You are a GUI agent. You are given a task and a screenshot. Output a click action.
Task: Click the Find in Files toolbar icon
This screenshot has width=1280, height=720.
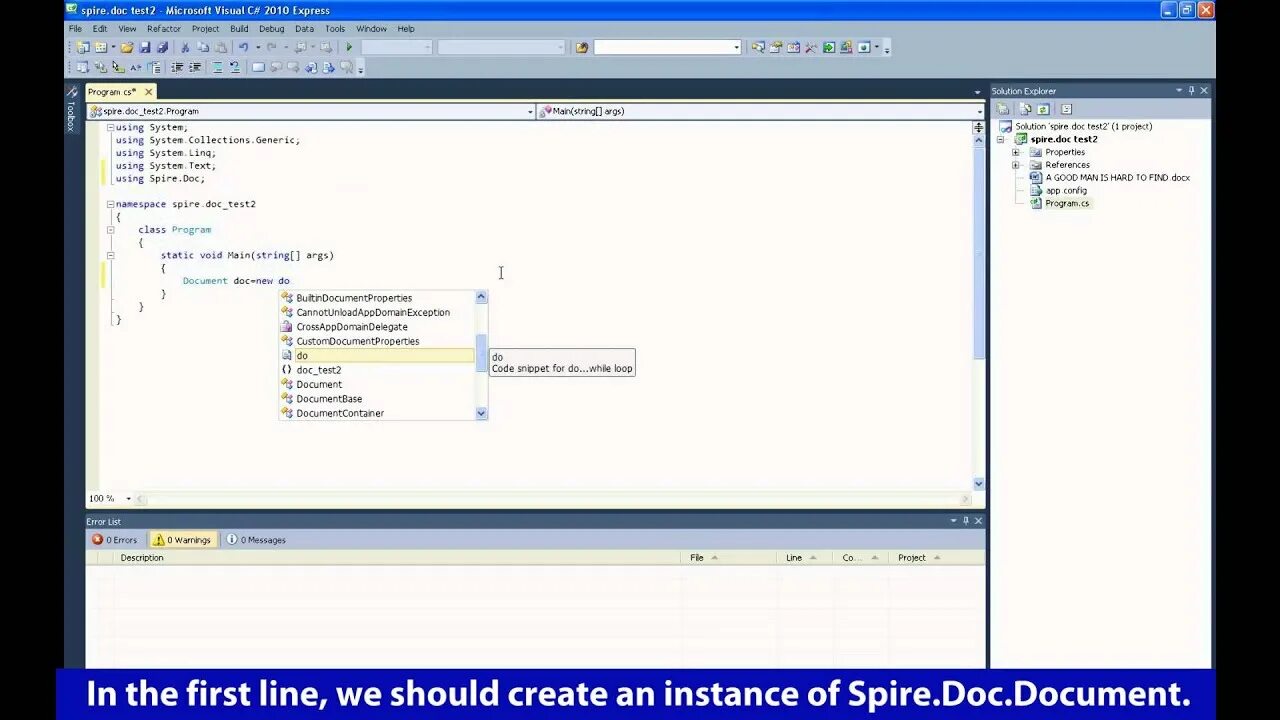(582, 47)
